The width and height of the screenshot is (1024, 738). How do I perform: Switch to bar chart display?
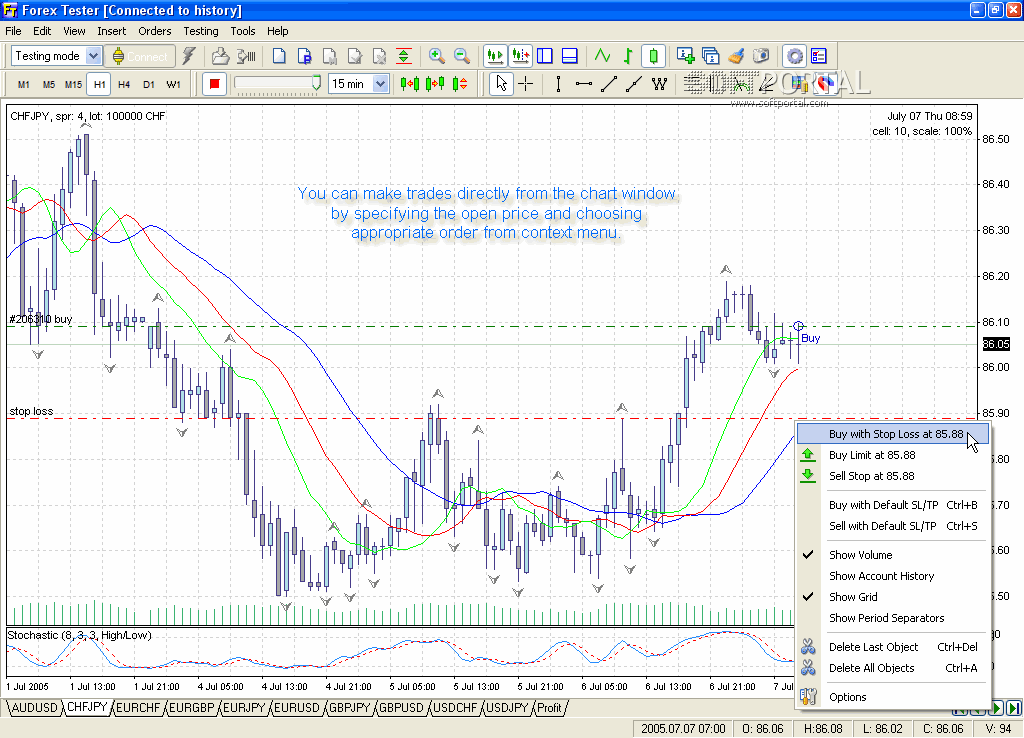pos(628,56)
